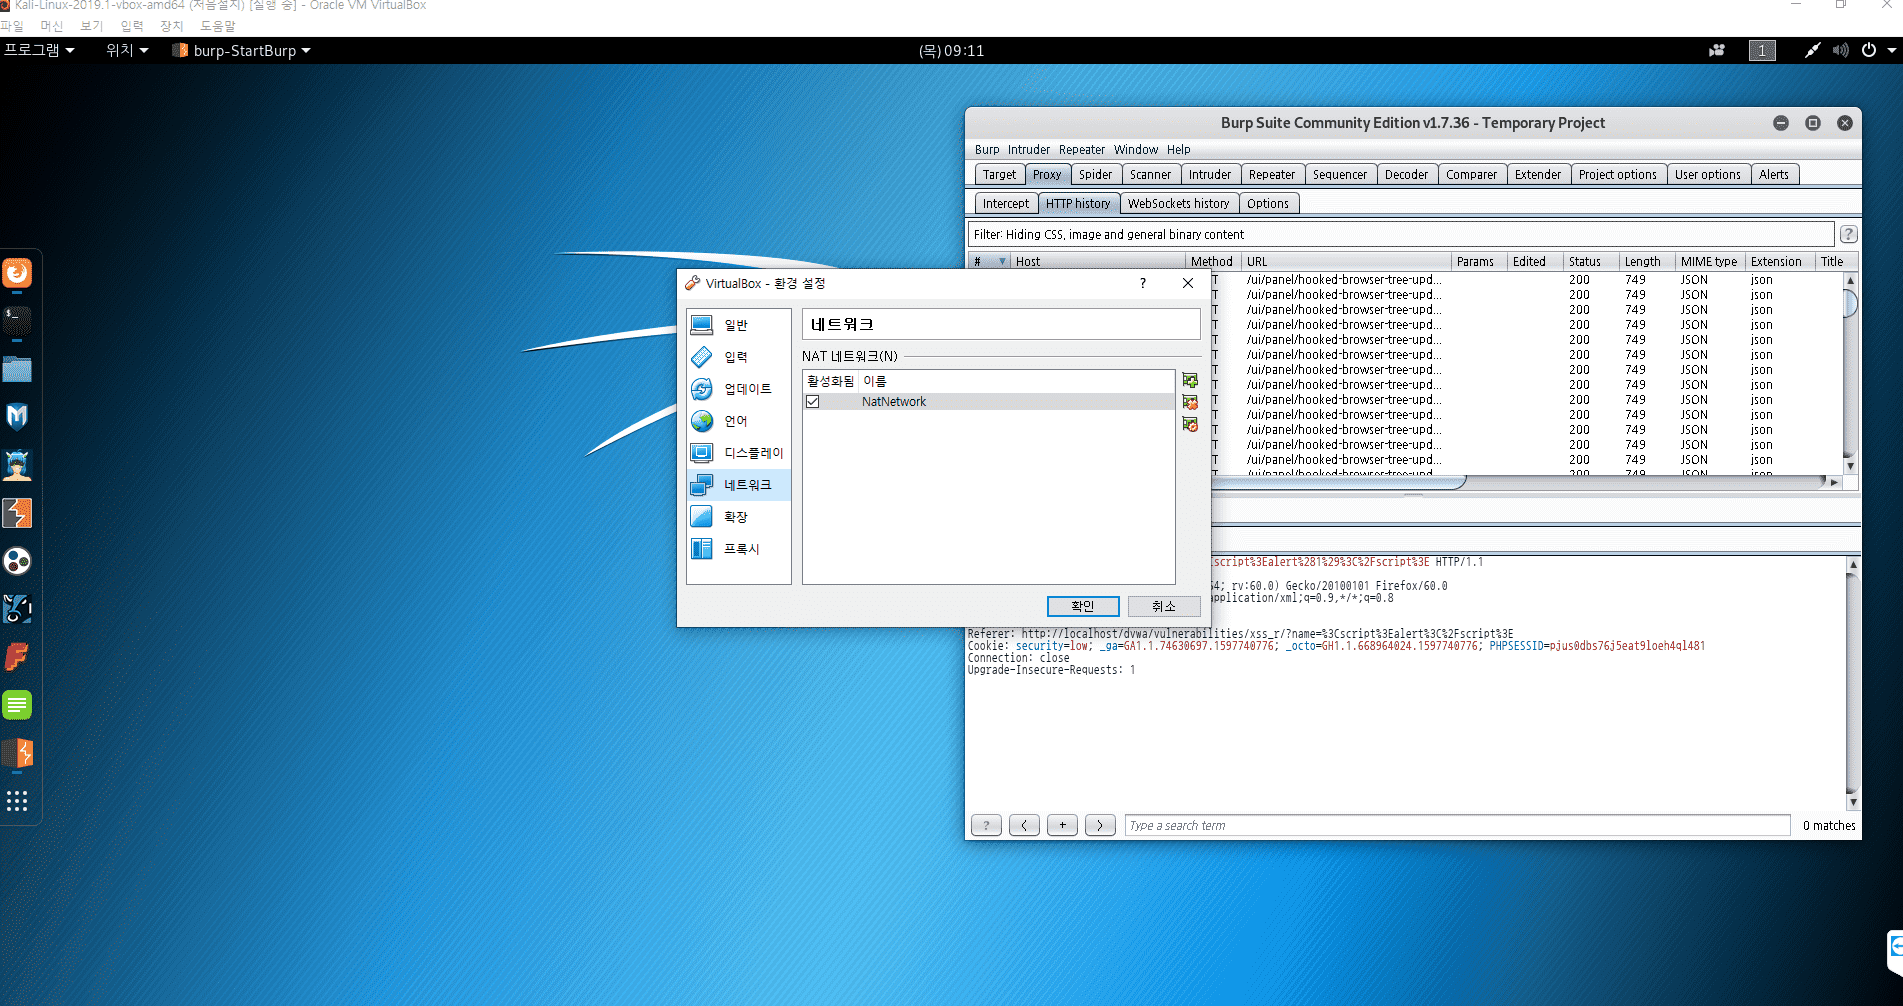The height and width of the screenshot is (1006, 1903).
Task: Expand the 프로그램 applications menu
Action: coord(39,50)
